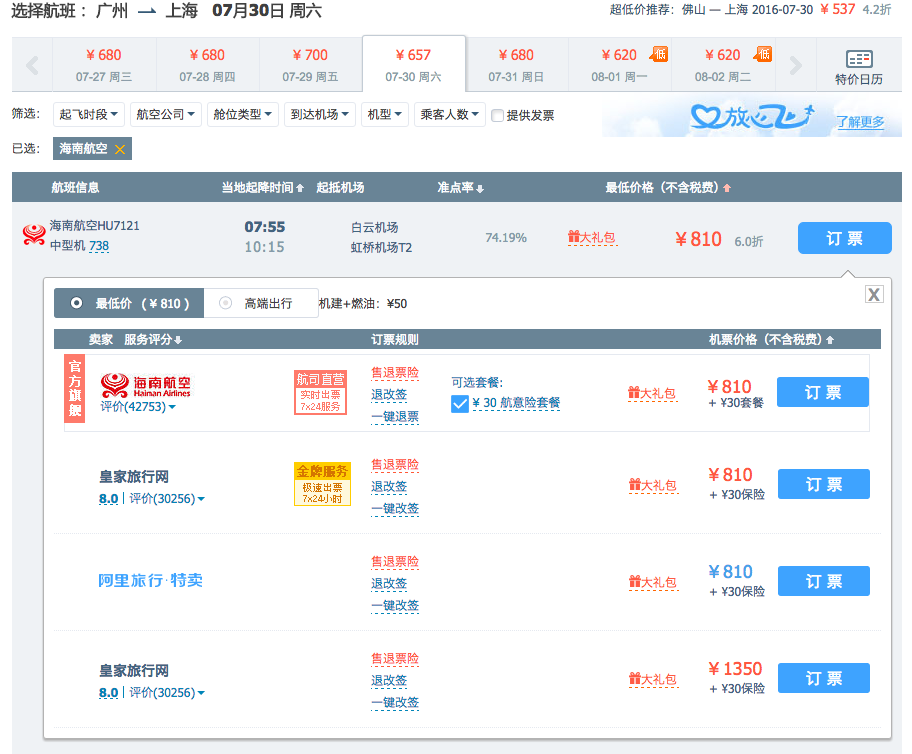This screenshot has height=754, width=912.
Task: Click 订票 for the ¥1350 offer
Action: pyautogui.click(x=823, y=678)
